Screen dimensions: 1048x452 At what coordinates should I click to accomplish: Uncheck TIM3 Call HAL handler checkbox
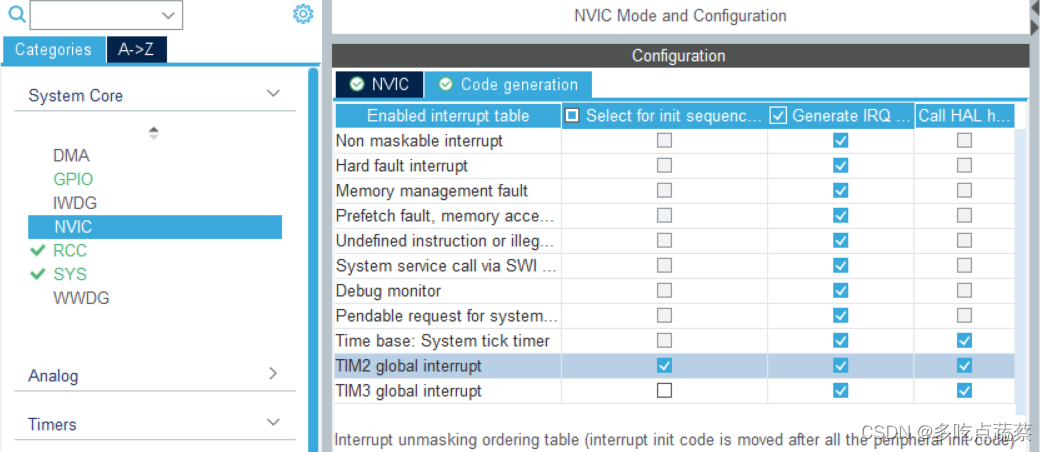pos(964,390)
